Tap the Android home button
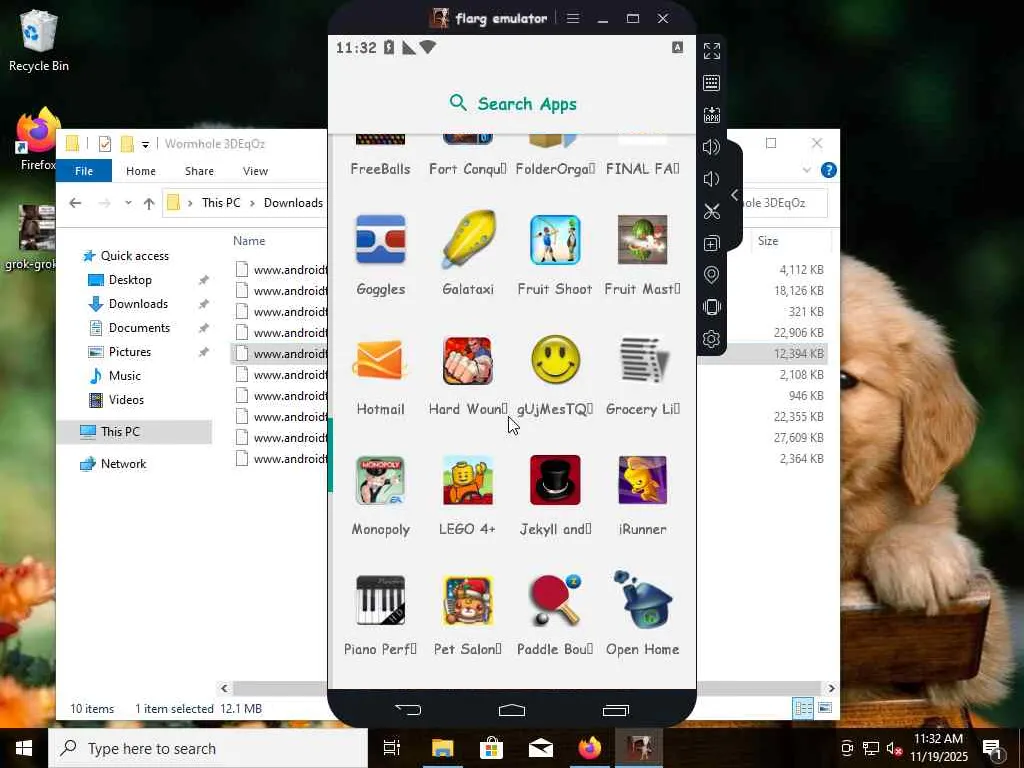1024x768 pixels. pyautogui.click(x=512, y=709)
